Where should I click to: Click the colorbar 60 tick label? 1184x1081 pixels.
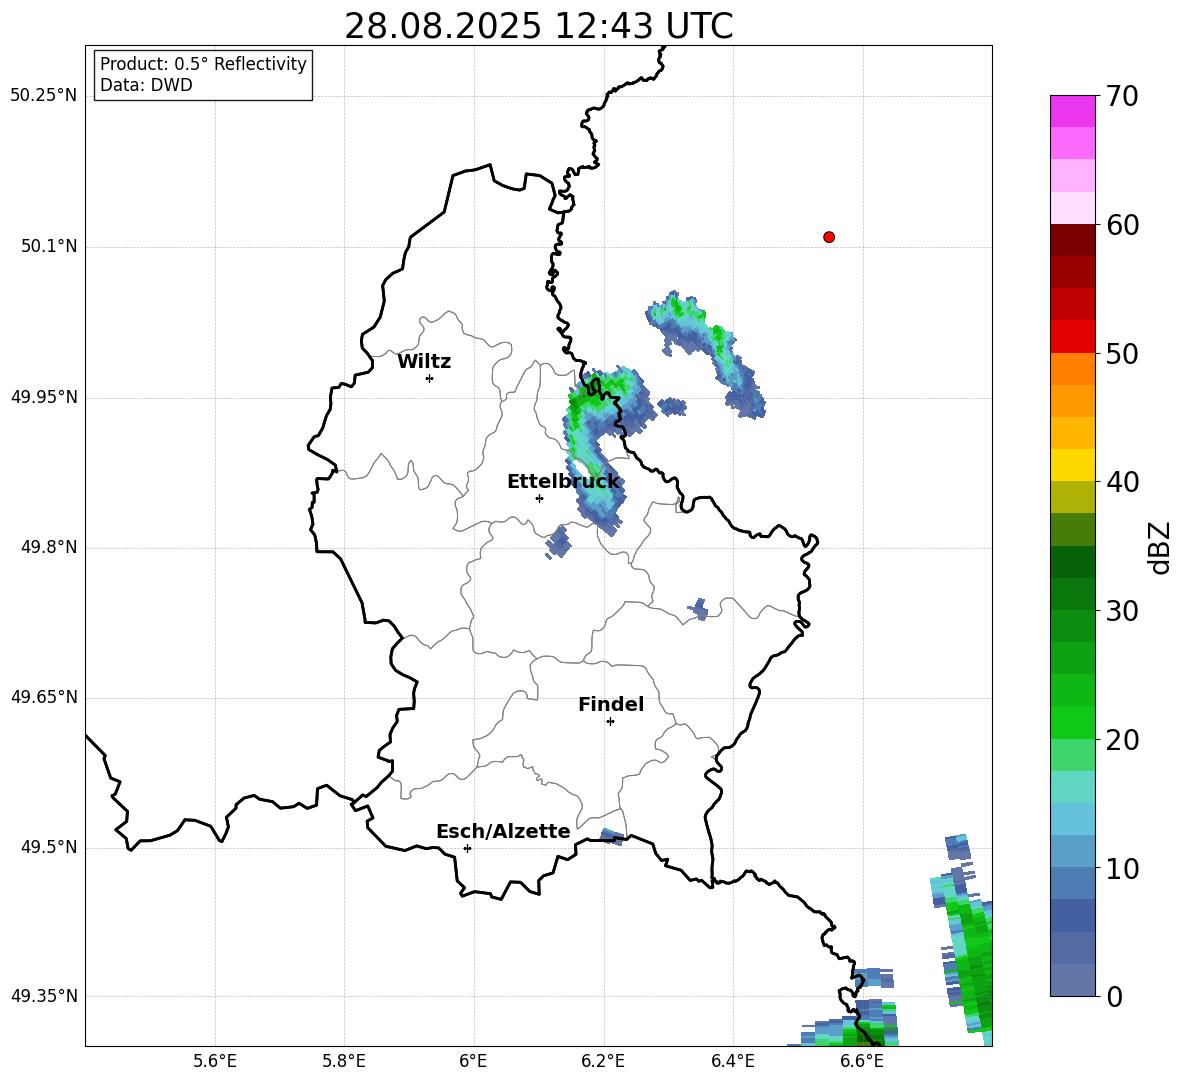point(1122,225)
